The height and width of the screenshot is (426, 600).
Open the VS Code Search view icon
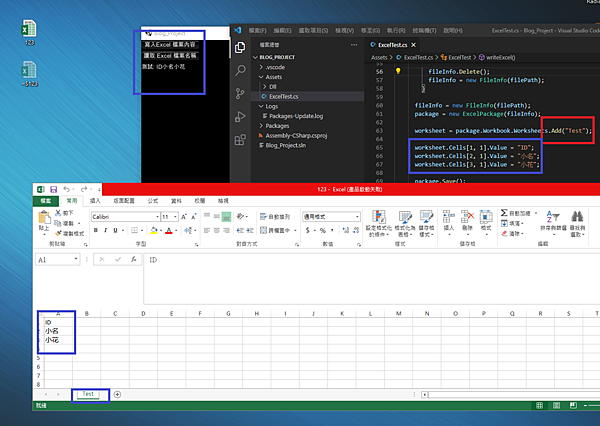coord(240,70)
